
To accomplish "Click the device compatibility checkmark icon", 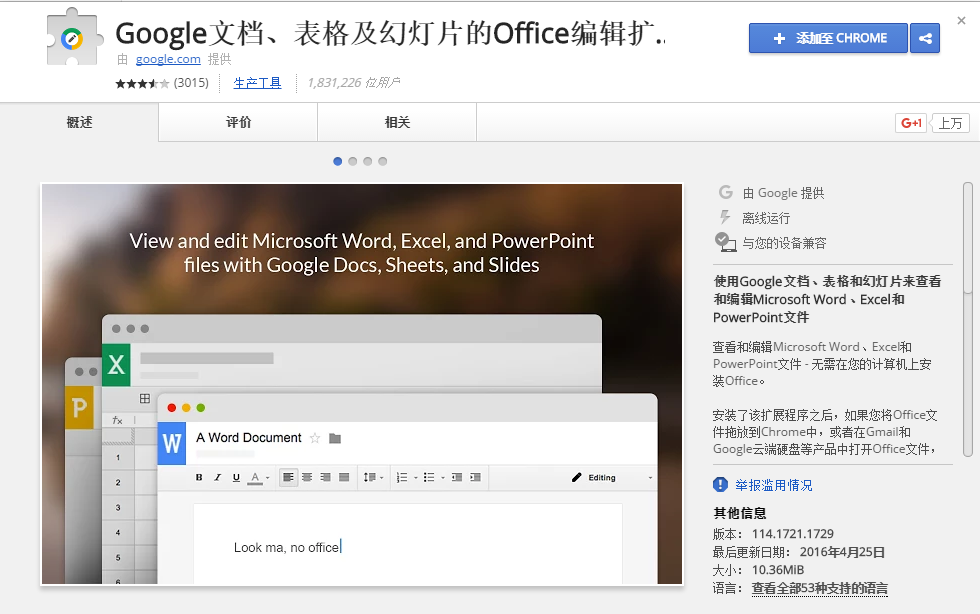I will pos(725,243).
